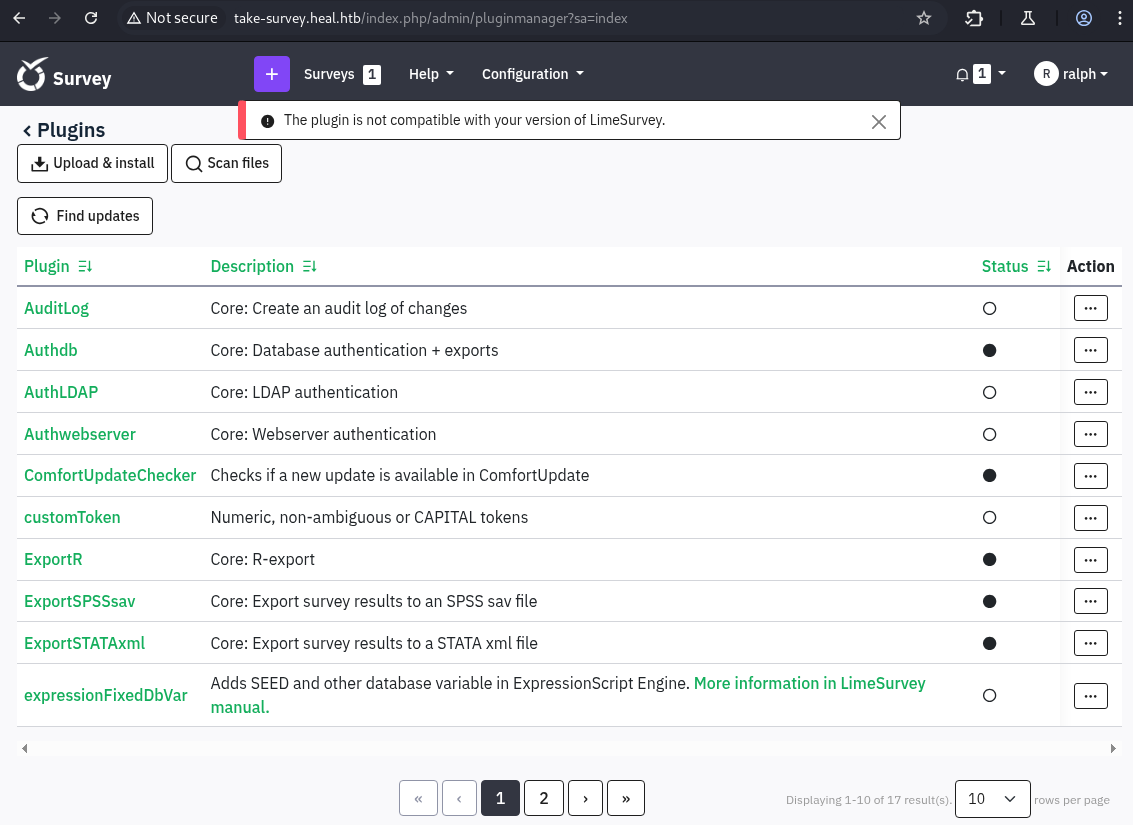Open the notifications bell icon

coord(962,74)
